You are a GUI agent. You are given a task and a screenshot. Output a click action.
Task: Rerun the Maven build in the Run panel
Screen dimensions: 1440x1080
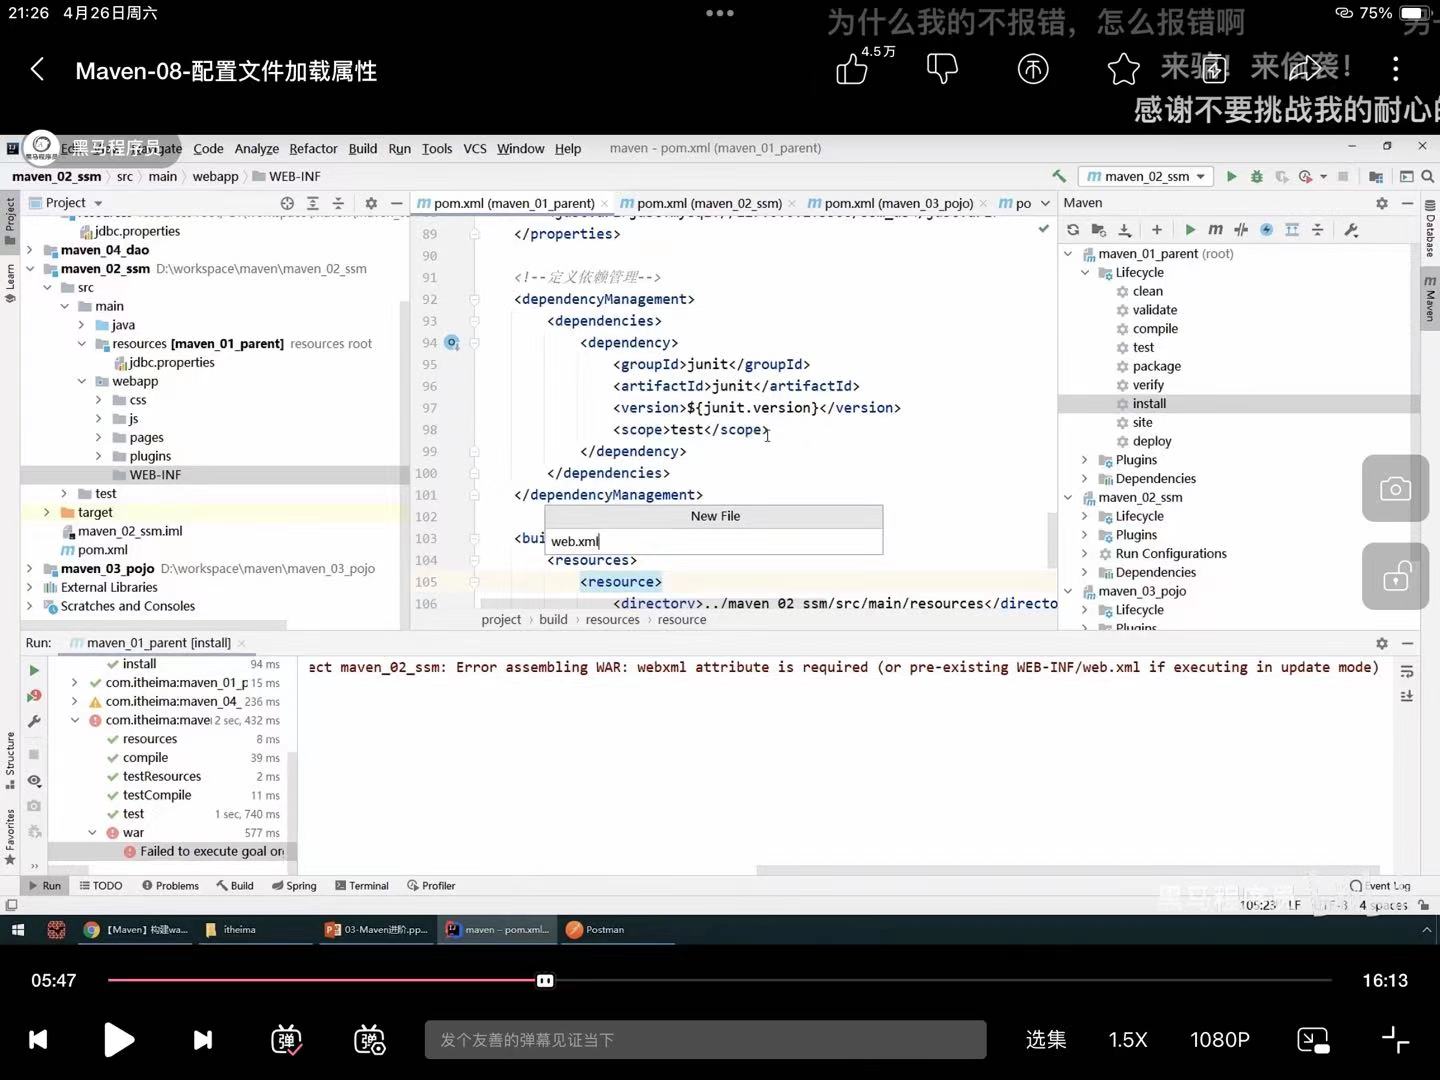34,670
